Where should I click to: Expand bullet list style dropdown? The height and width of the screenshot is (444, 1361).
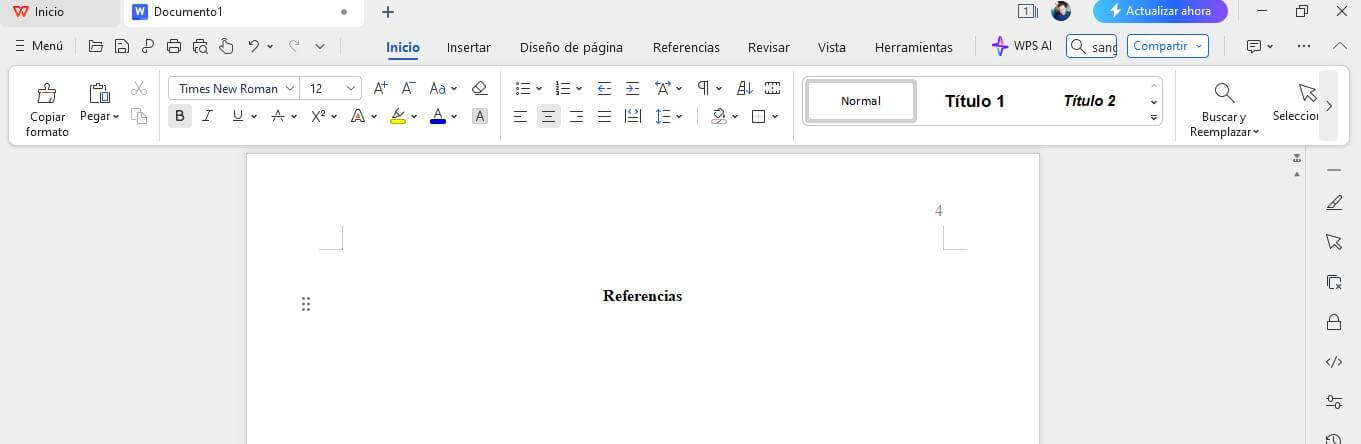[539, 89]
